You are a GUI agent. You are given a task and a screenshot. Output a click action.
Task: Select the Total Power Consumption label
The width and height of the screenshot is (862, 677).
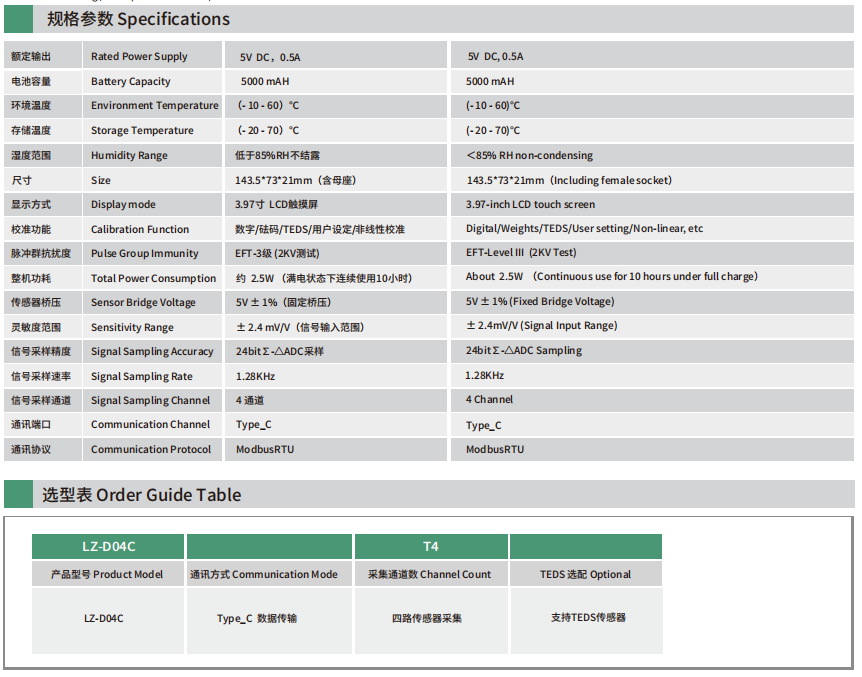(153, 278)
